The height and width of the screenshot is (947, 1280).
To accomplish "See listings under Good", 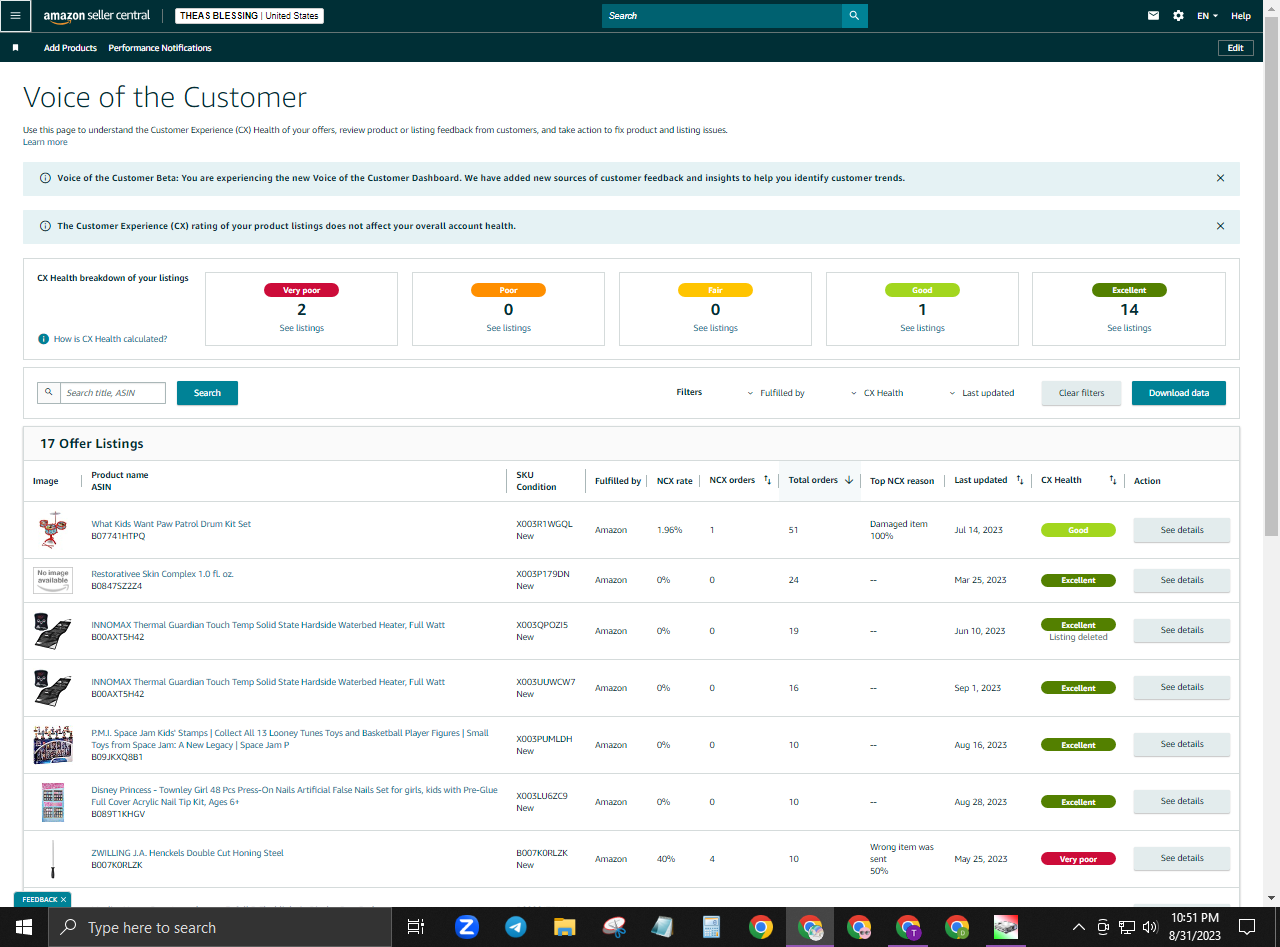I will pyautogui.click(x=922, y=328).
